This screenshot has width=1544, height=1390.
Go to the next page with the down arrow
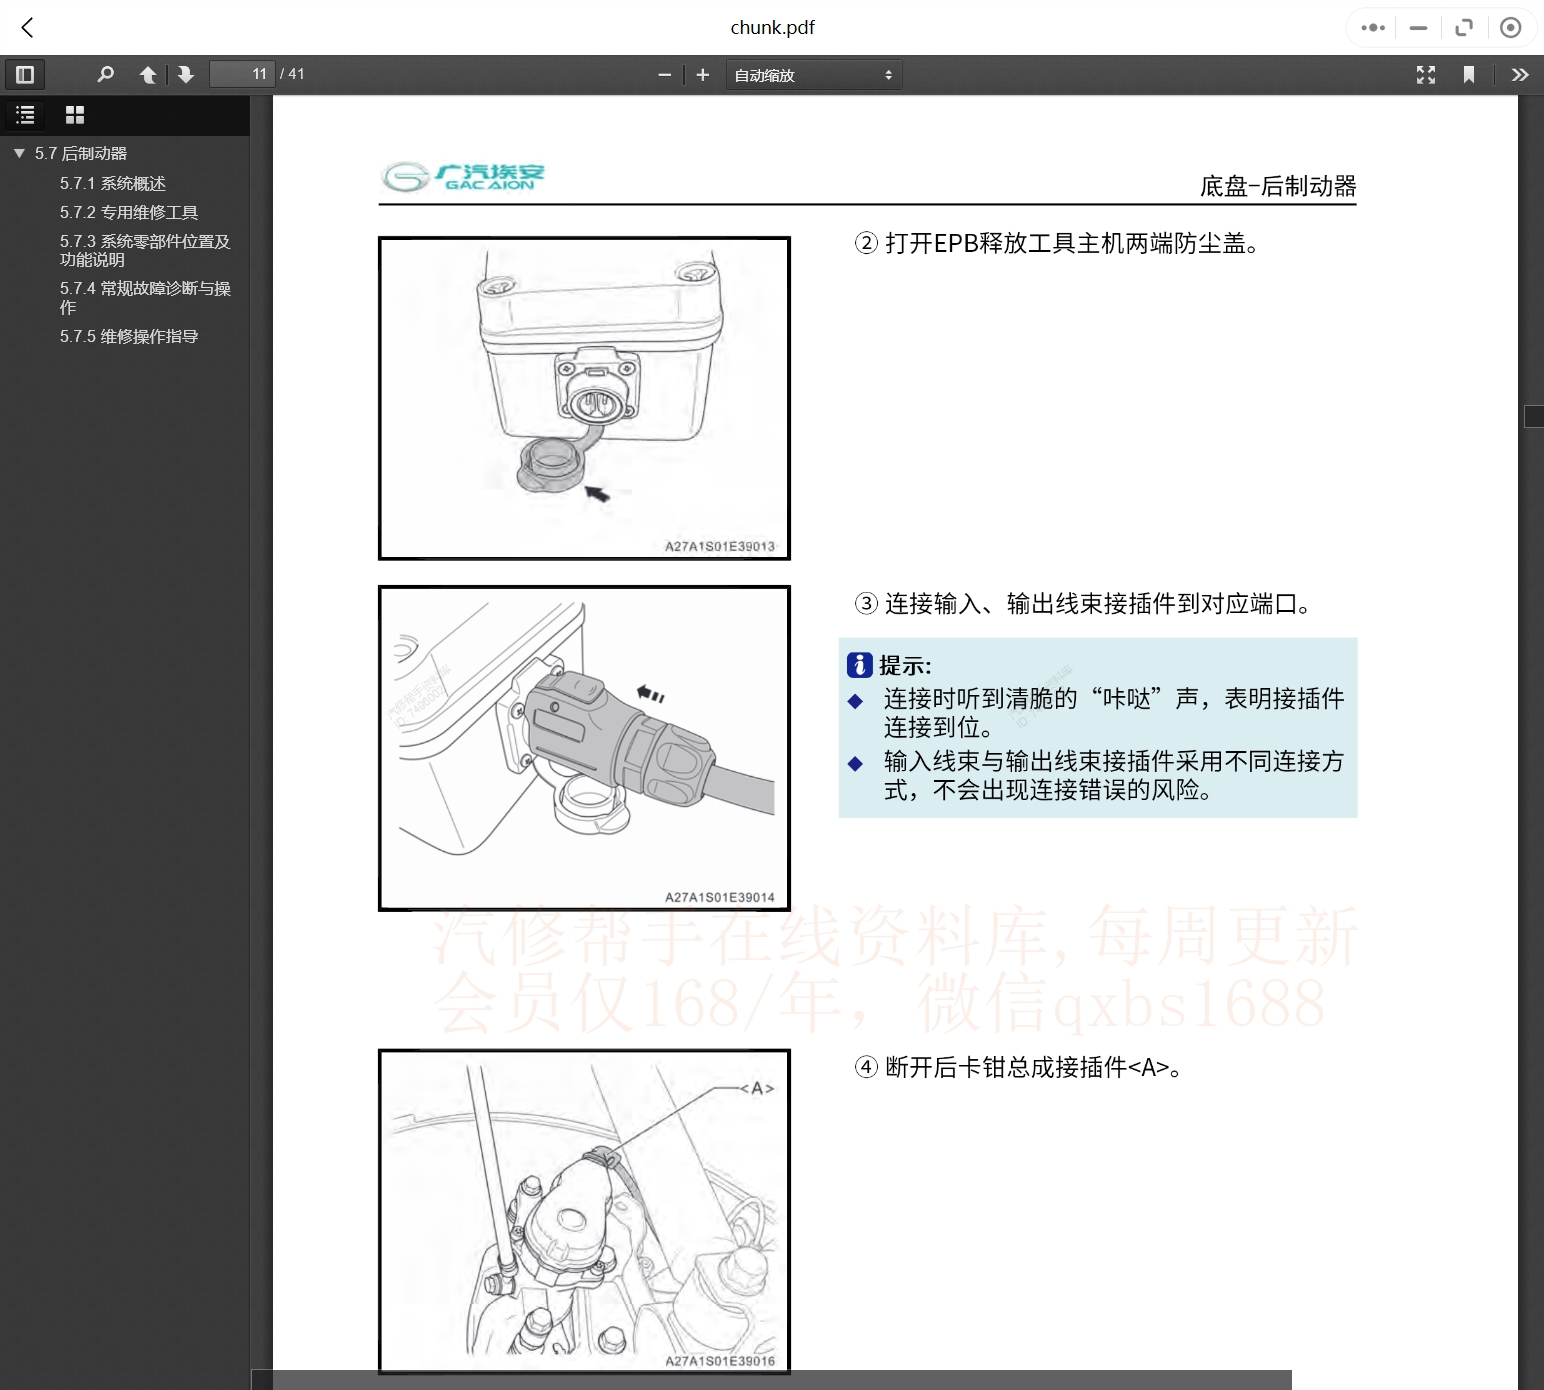coord(186,74)
